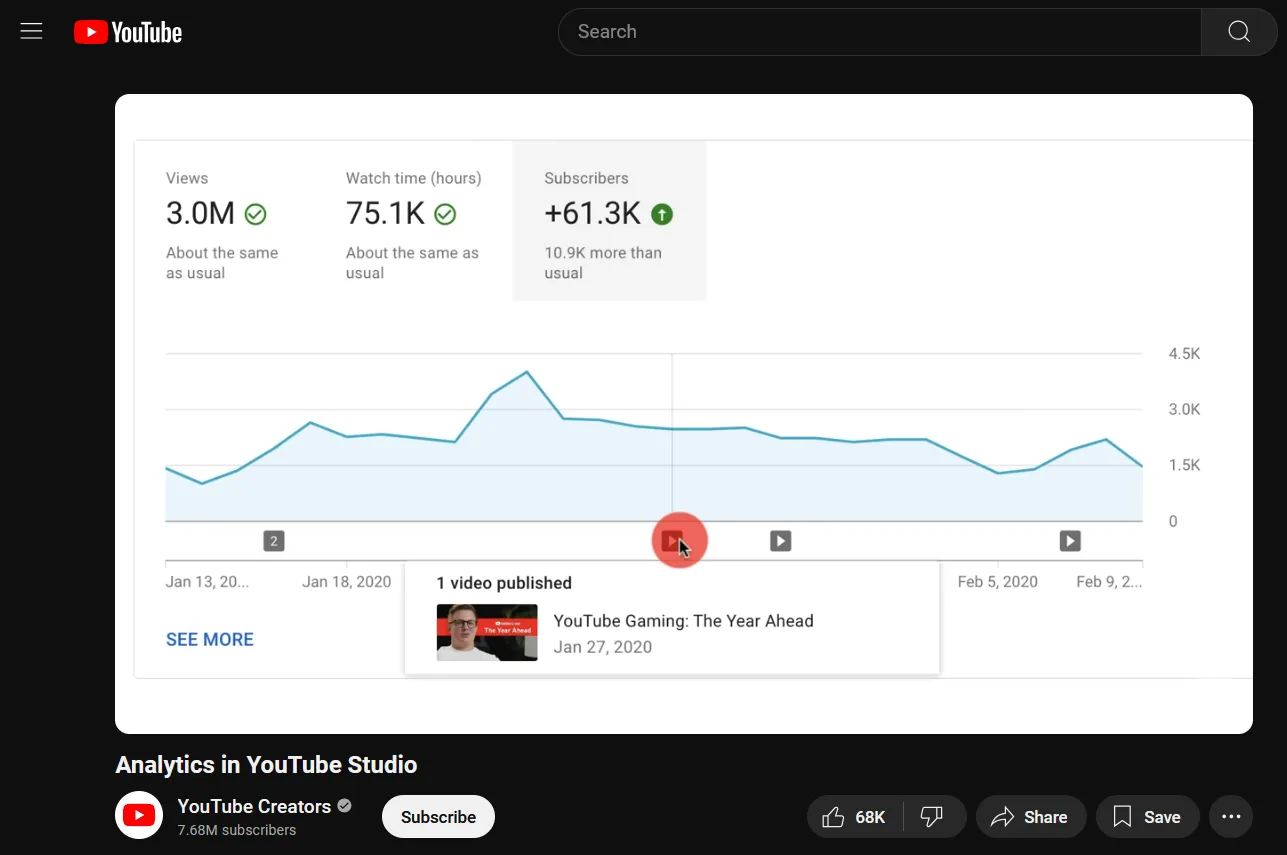This screenshot has height=855, width=1287.
Task: Click the YouTube home logo
Action: click(128, 32)
